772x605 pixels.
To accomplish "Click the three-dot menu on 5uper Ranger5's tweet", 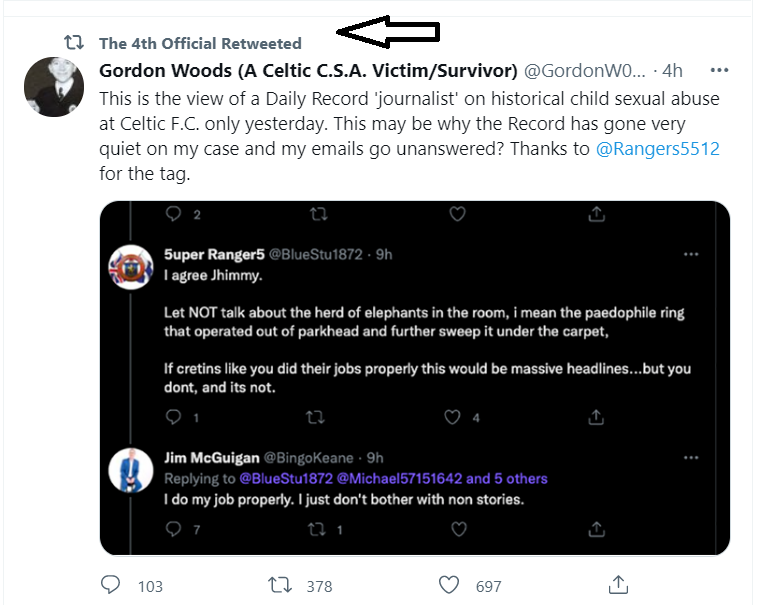I will point(691,255).
